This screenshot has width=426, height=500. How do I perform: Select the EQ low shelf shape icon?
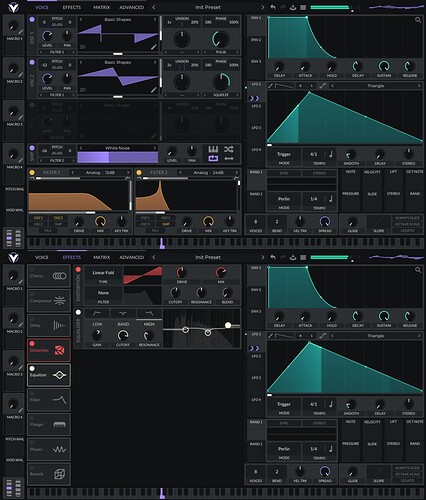pos(97,313)
